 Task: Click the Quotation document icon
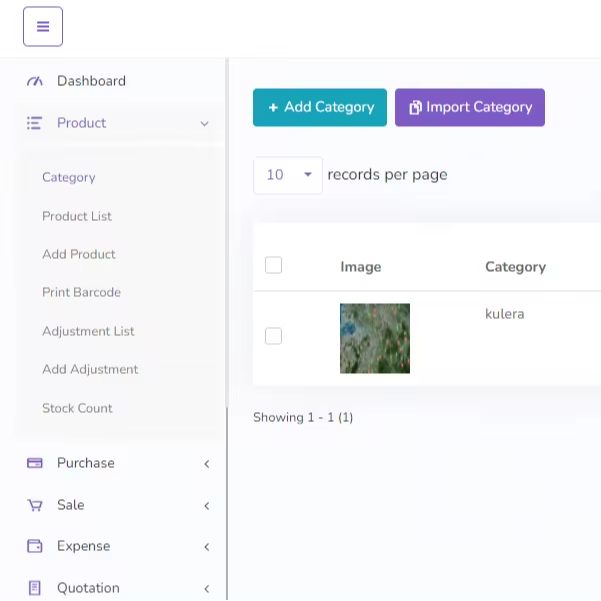35,588
